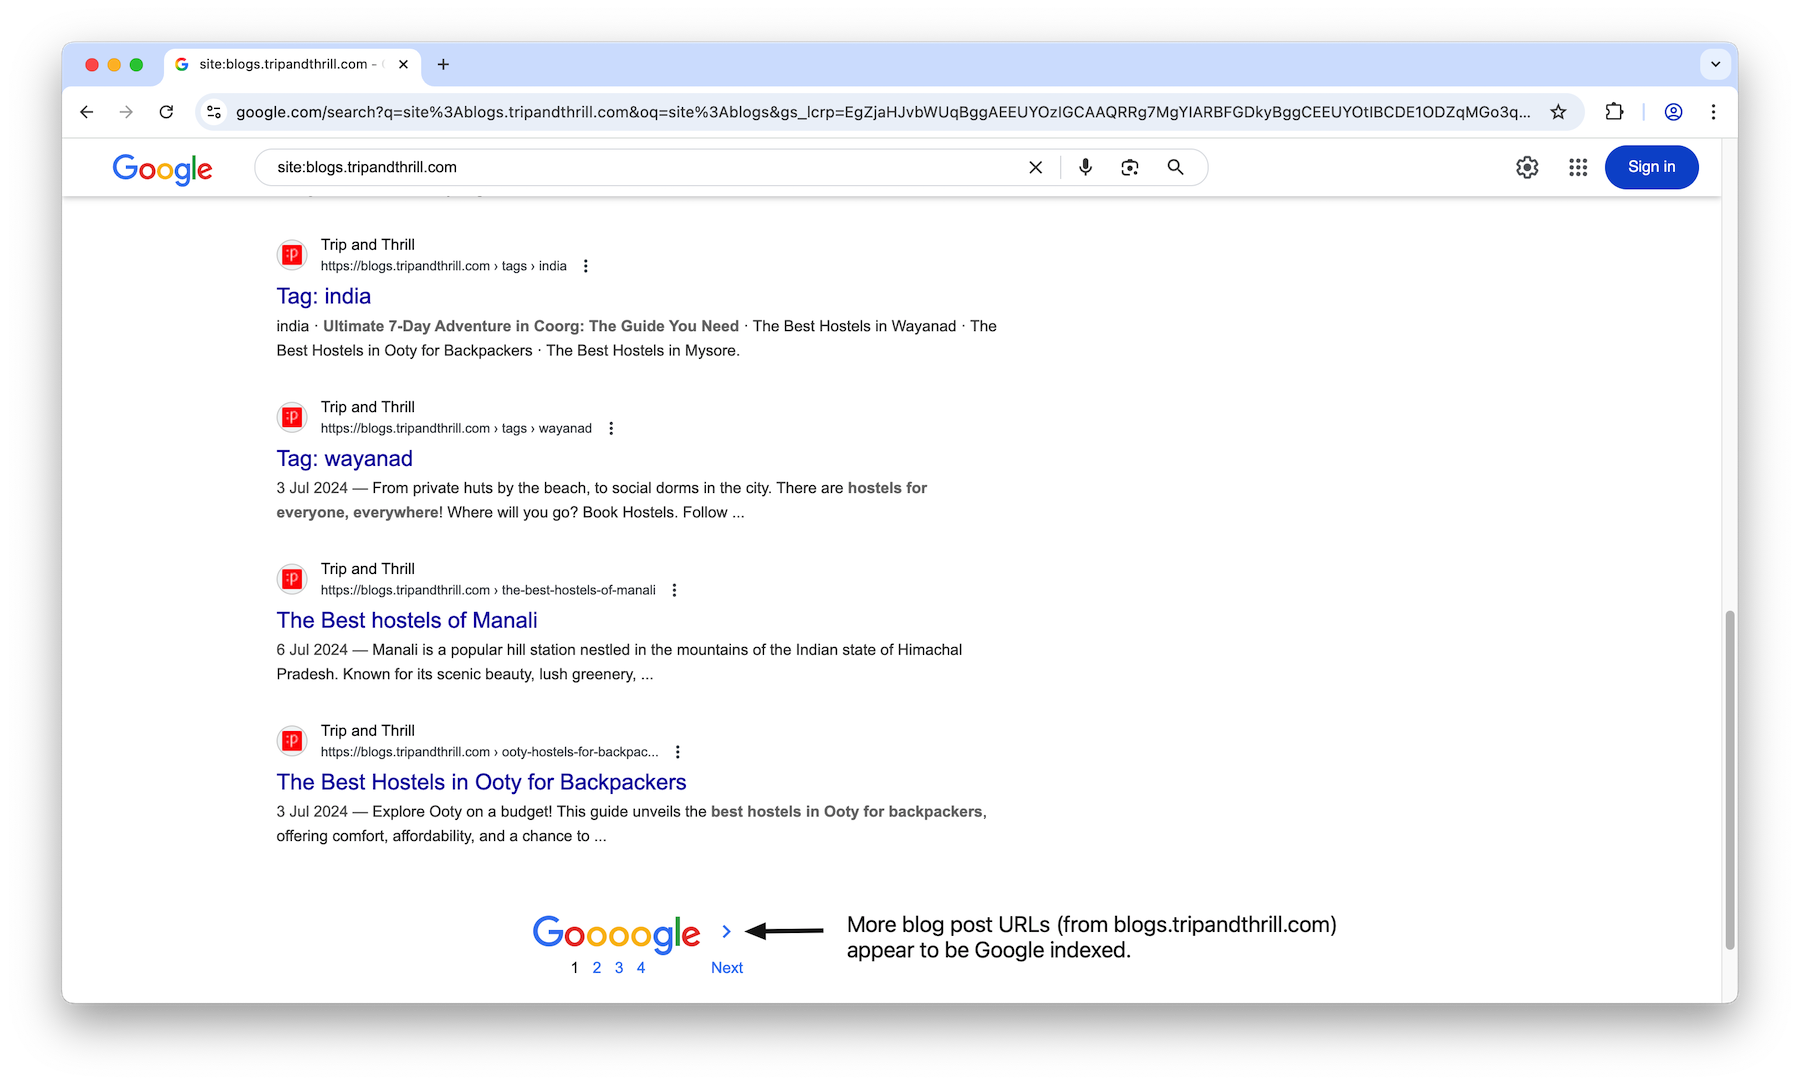Open the Tag: india result
This screenshot has width=1800, height=1085.
(x=324, y=296)
